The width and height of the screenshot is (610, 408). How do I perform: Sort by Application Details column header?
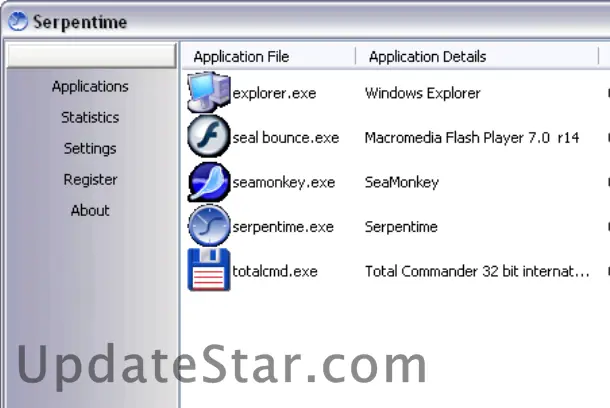477,57
